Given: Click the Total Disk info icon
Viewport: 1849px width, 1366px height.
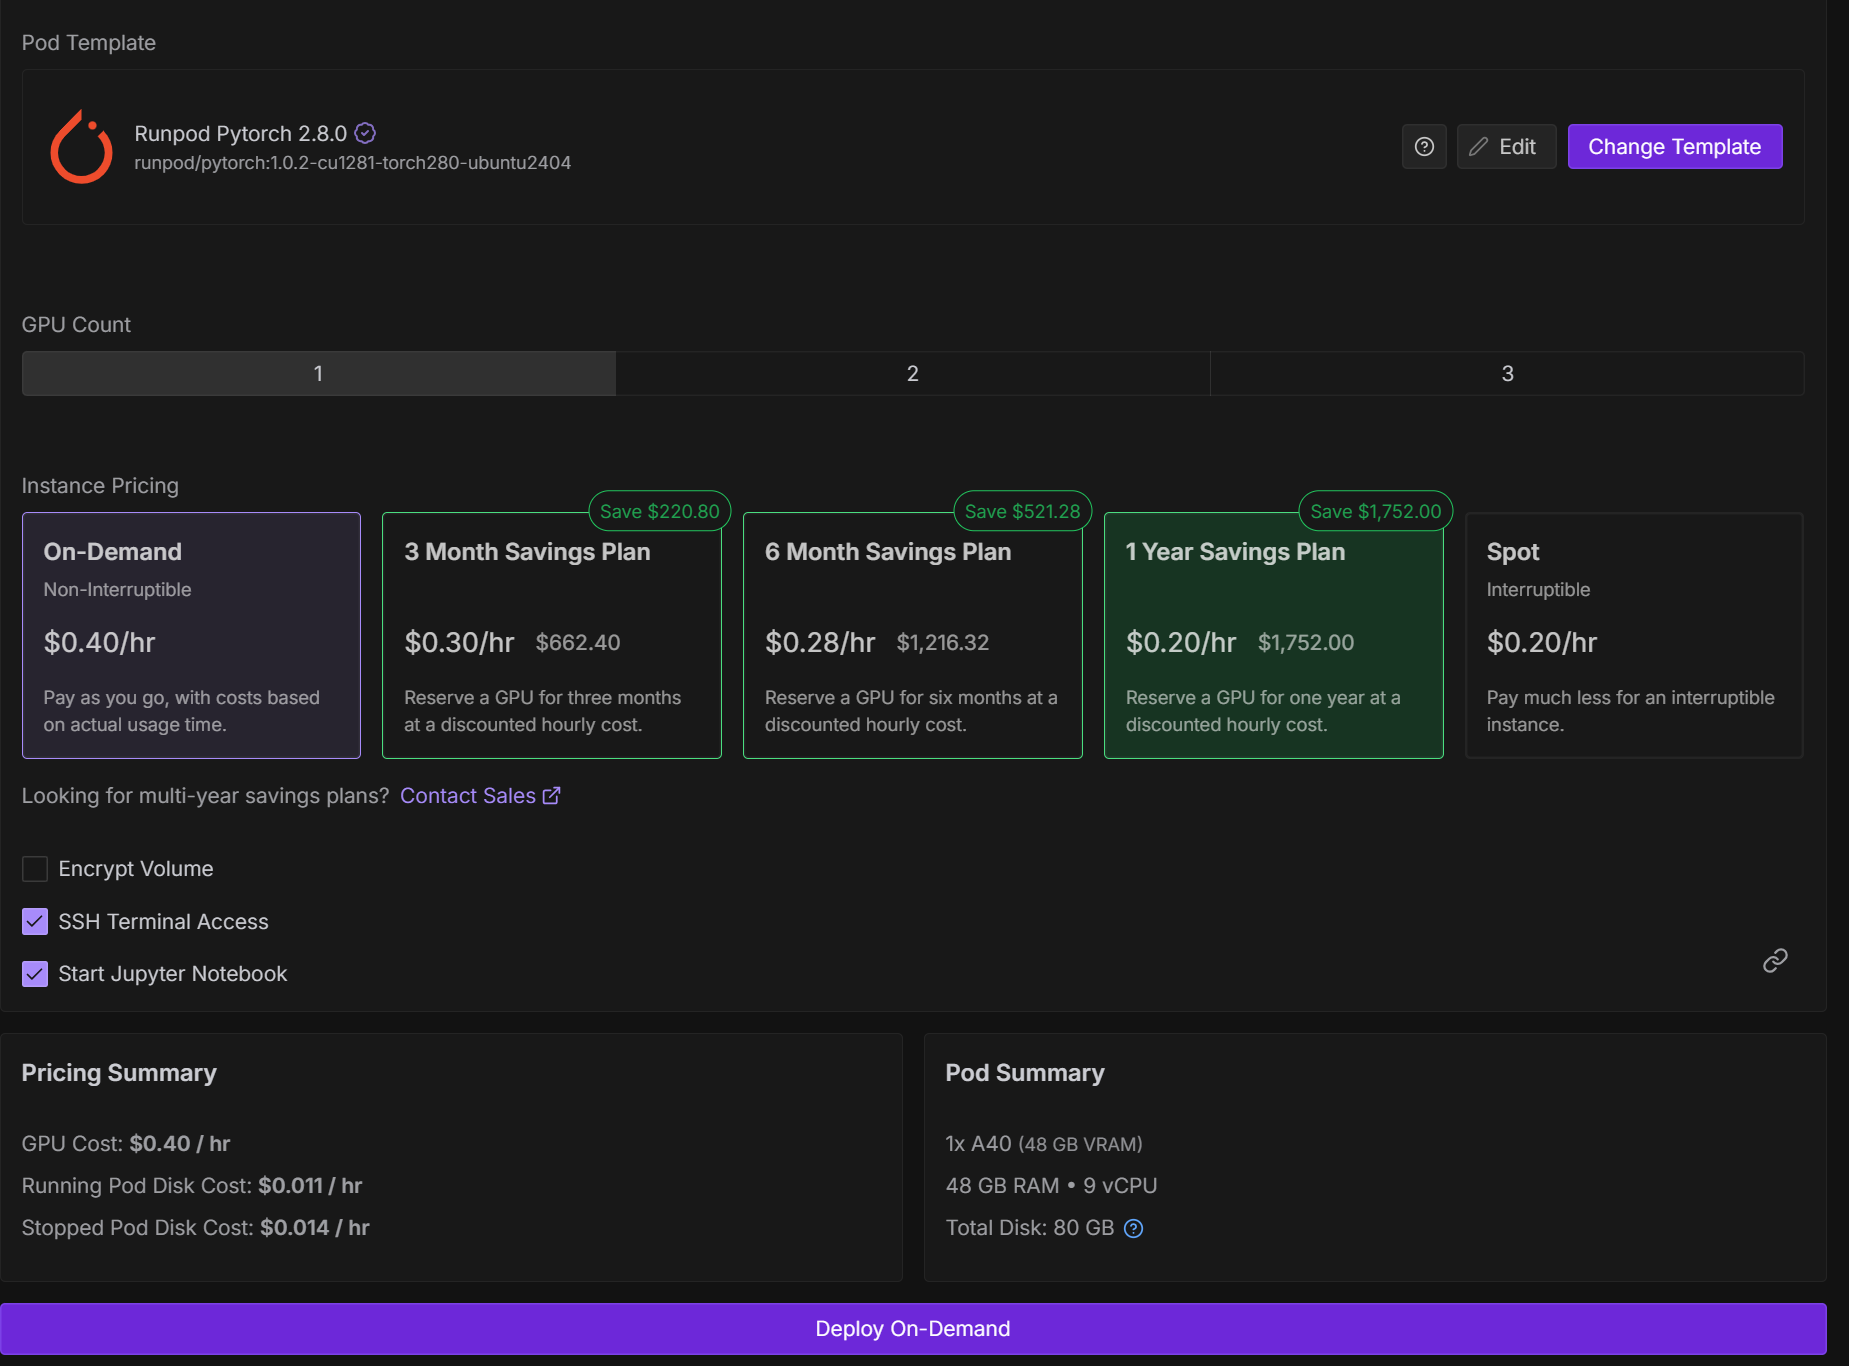Looking at the screenshot, I should click(x=1133, y=1228).
